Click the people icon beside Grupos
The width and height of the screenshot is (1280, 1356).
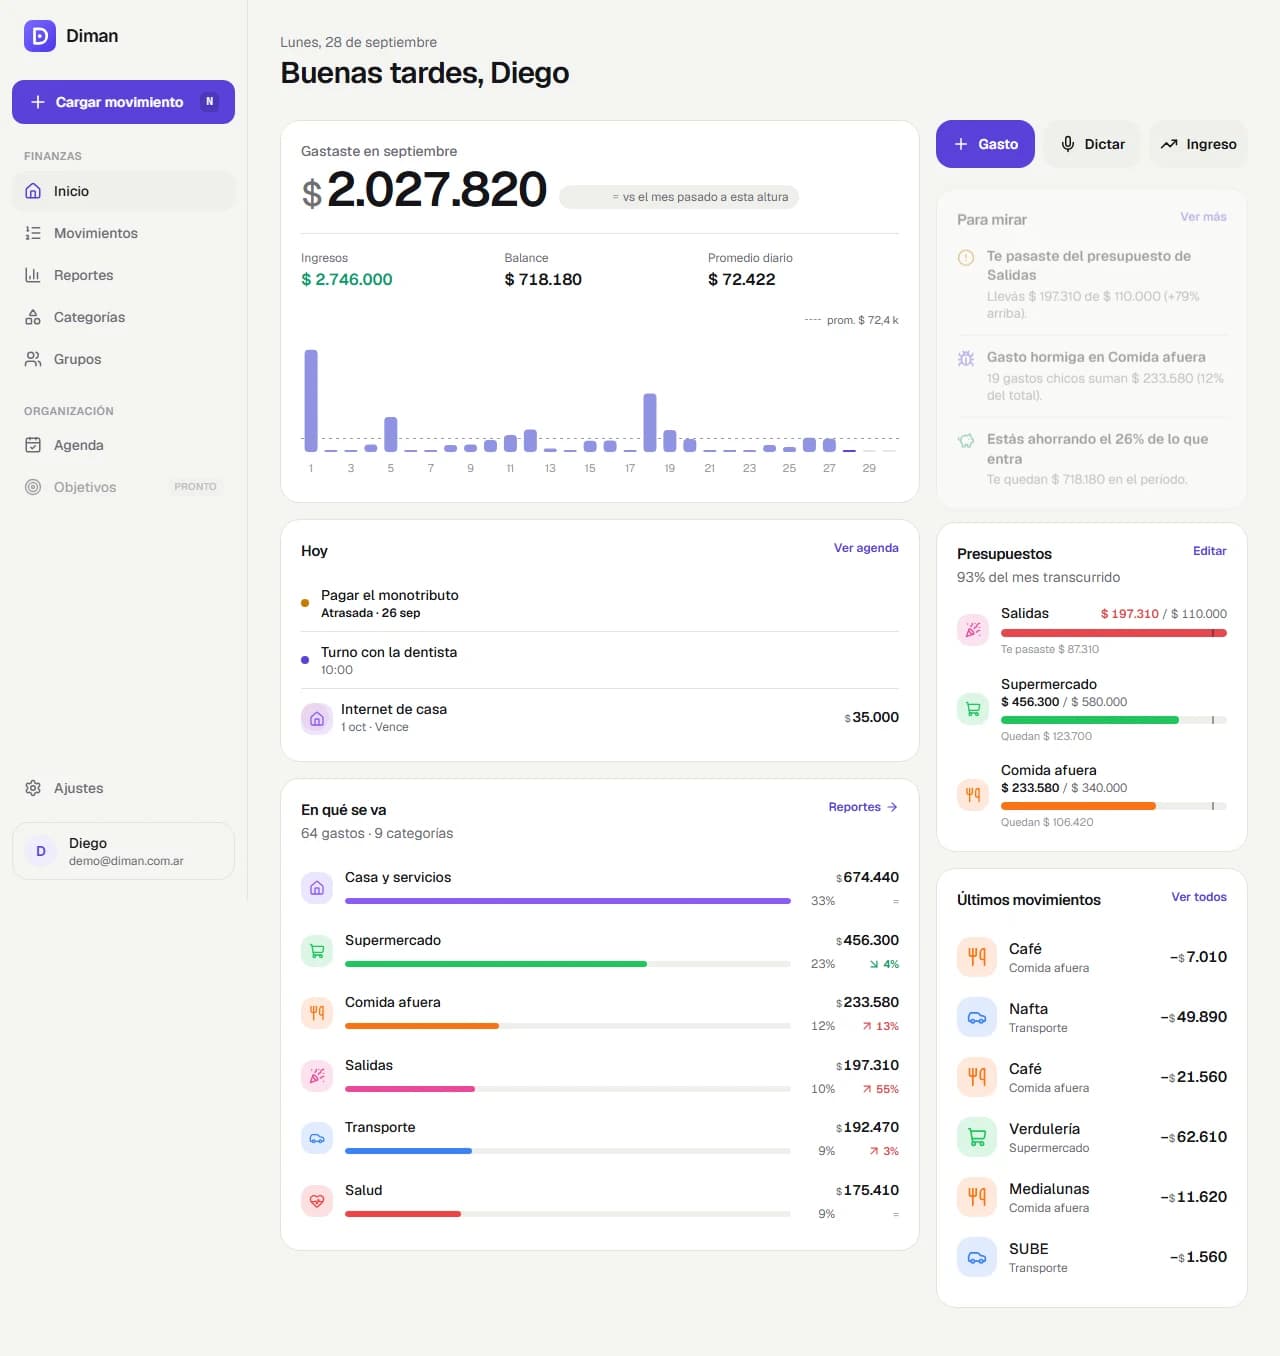point(33,359)
